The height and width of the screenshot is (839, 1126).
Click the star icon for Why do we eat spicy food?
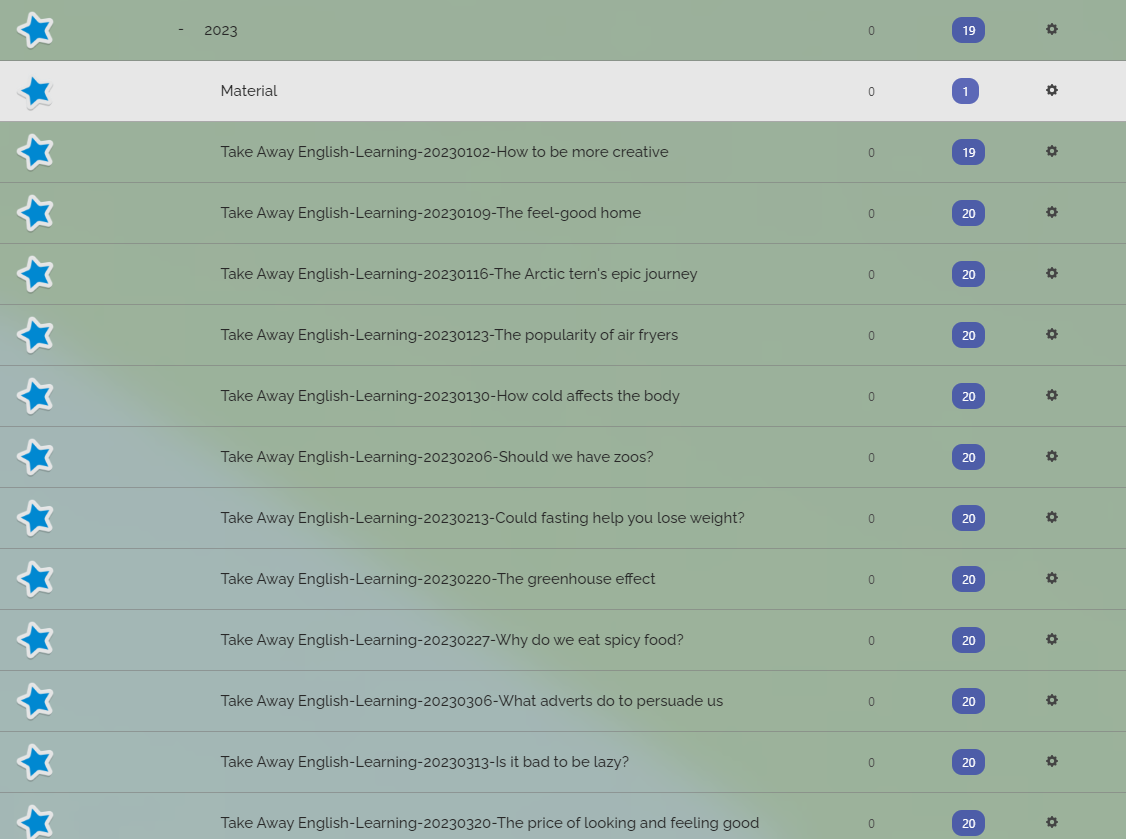35,641
